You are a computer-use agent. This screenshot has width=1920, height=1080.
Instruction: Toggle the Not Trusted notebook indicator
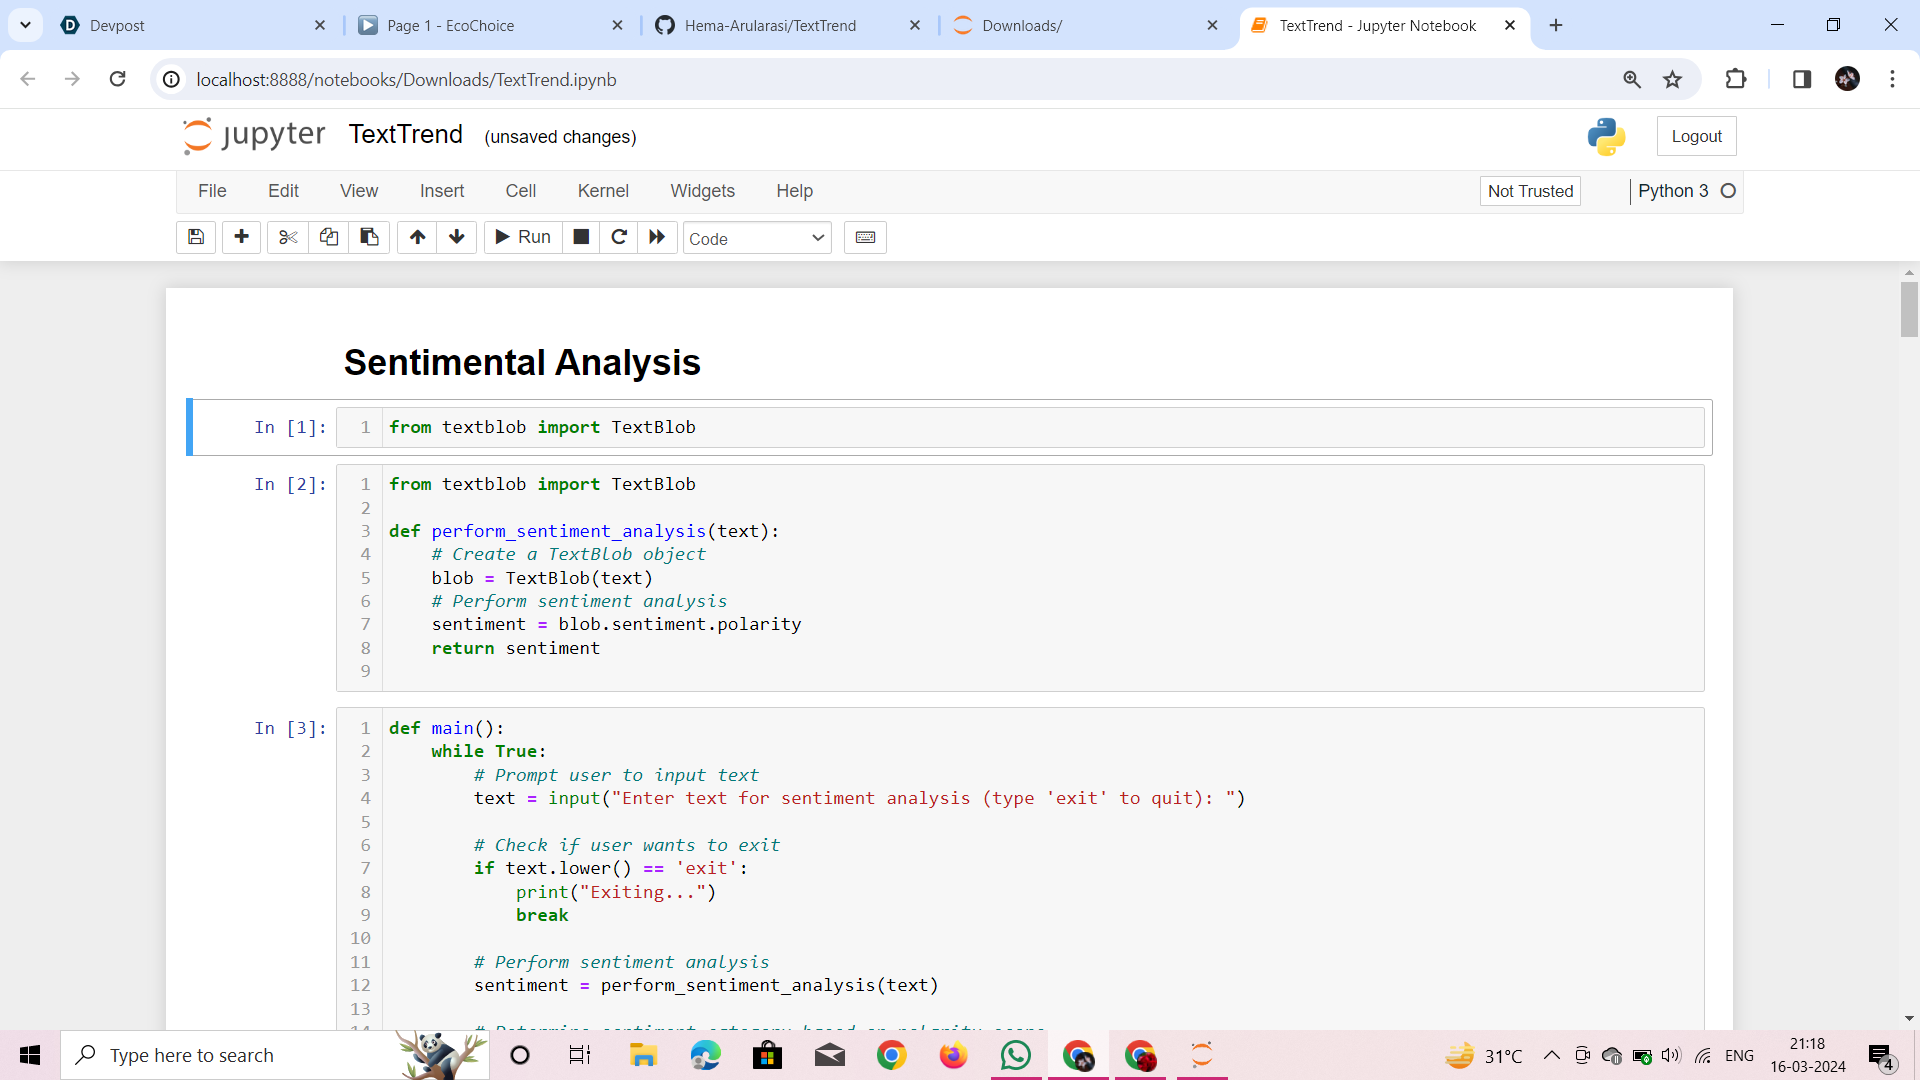[1529, 191]
